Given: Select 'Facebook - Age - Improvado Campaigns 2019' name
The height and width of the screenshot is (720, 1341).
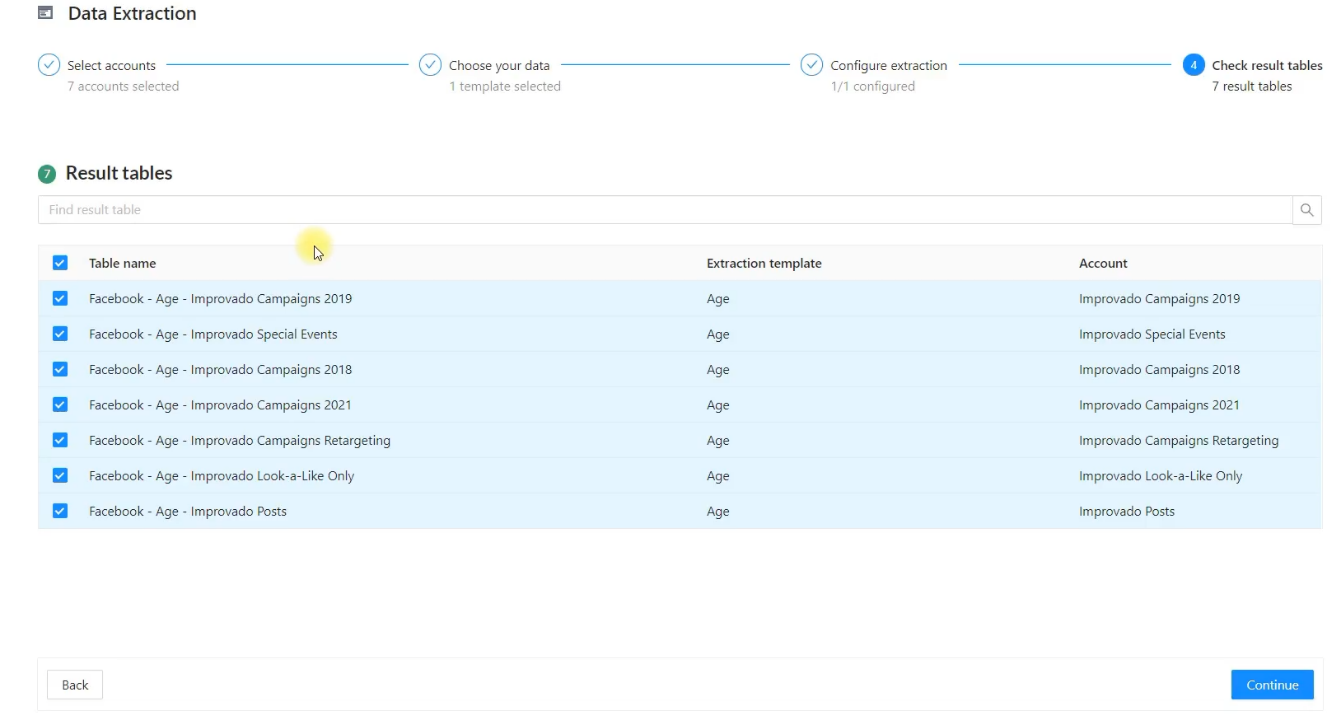Looking at the screenshot, I should 220,298.
